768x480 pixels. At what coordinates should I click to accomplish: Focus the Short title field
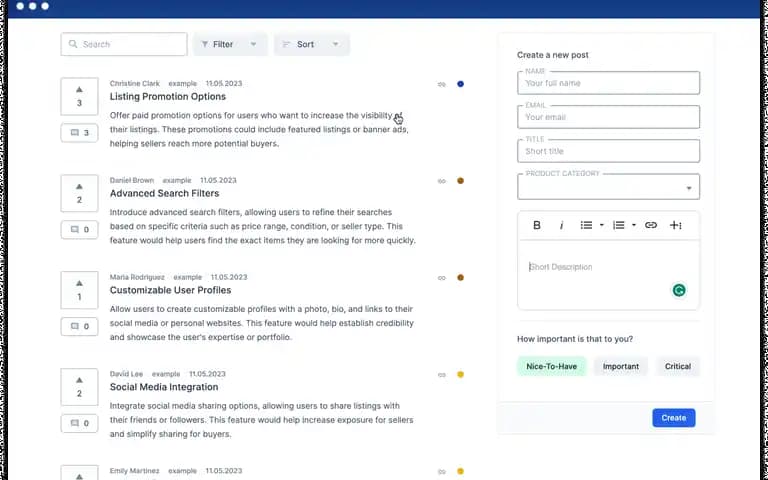[x=608, y=151]
